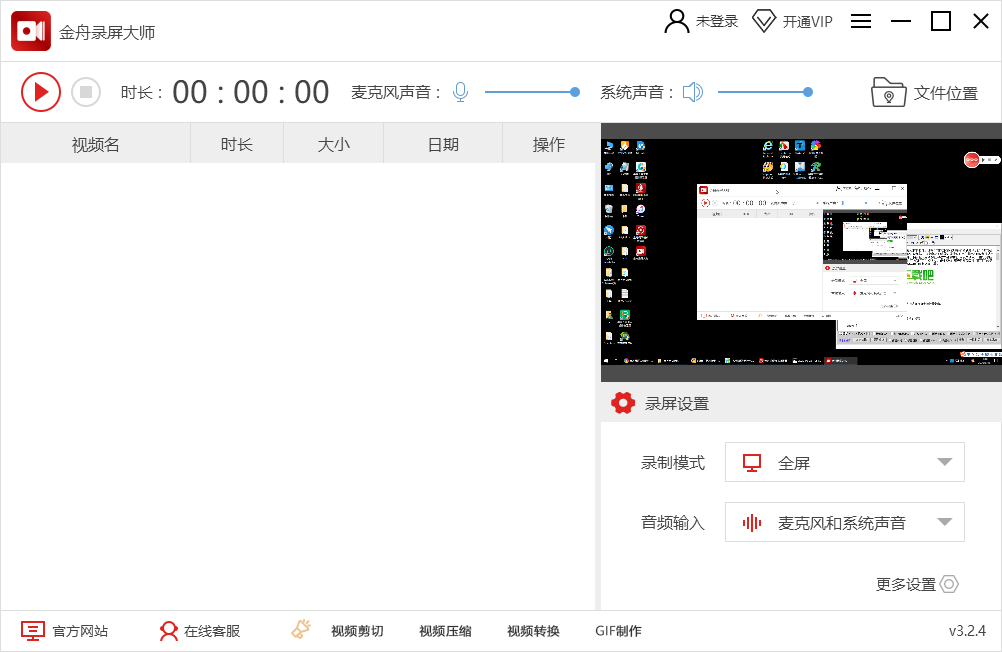Close the 金舟录屏大师 window
Image resolution: width=1002 pixels, height=652 pixels.
click(x=981, y=21)
